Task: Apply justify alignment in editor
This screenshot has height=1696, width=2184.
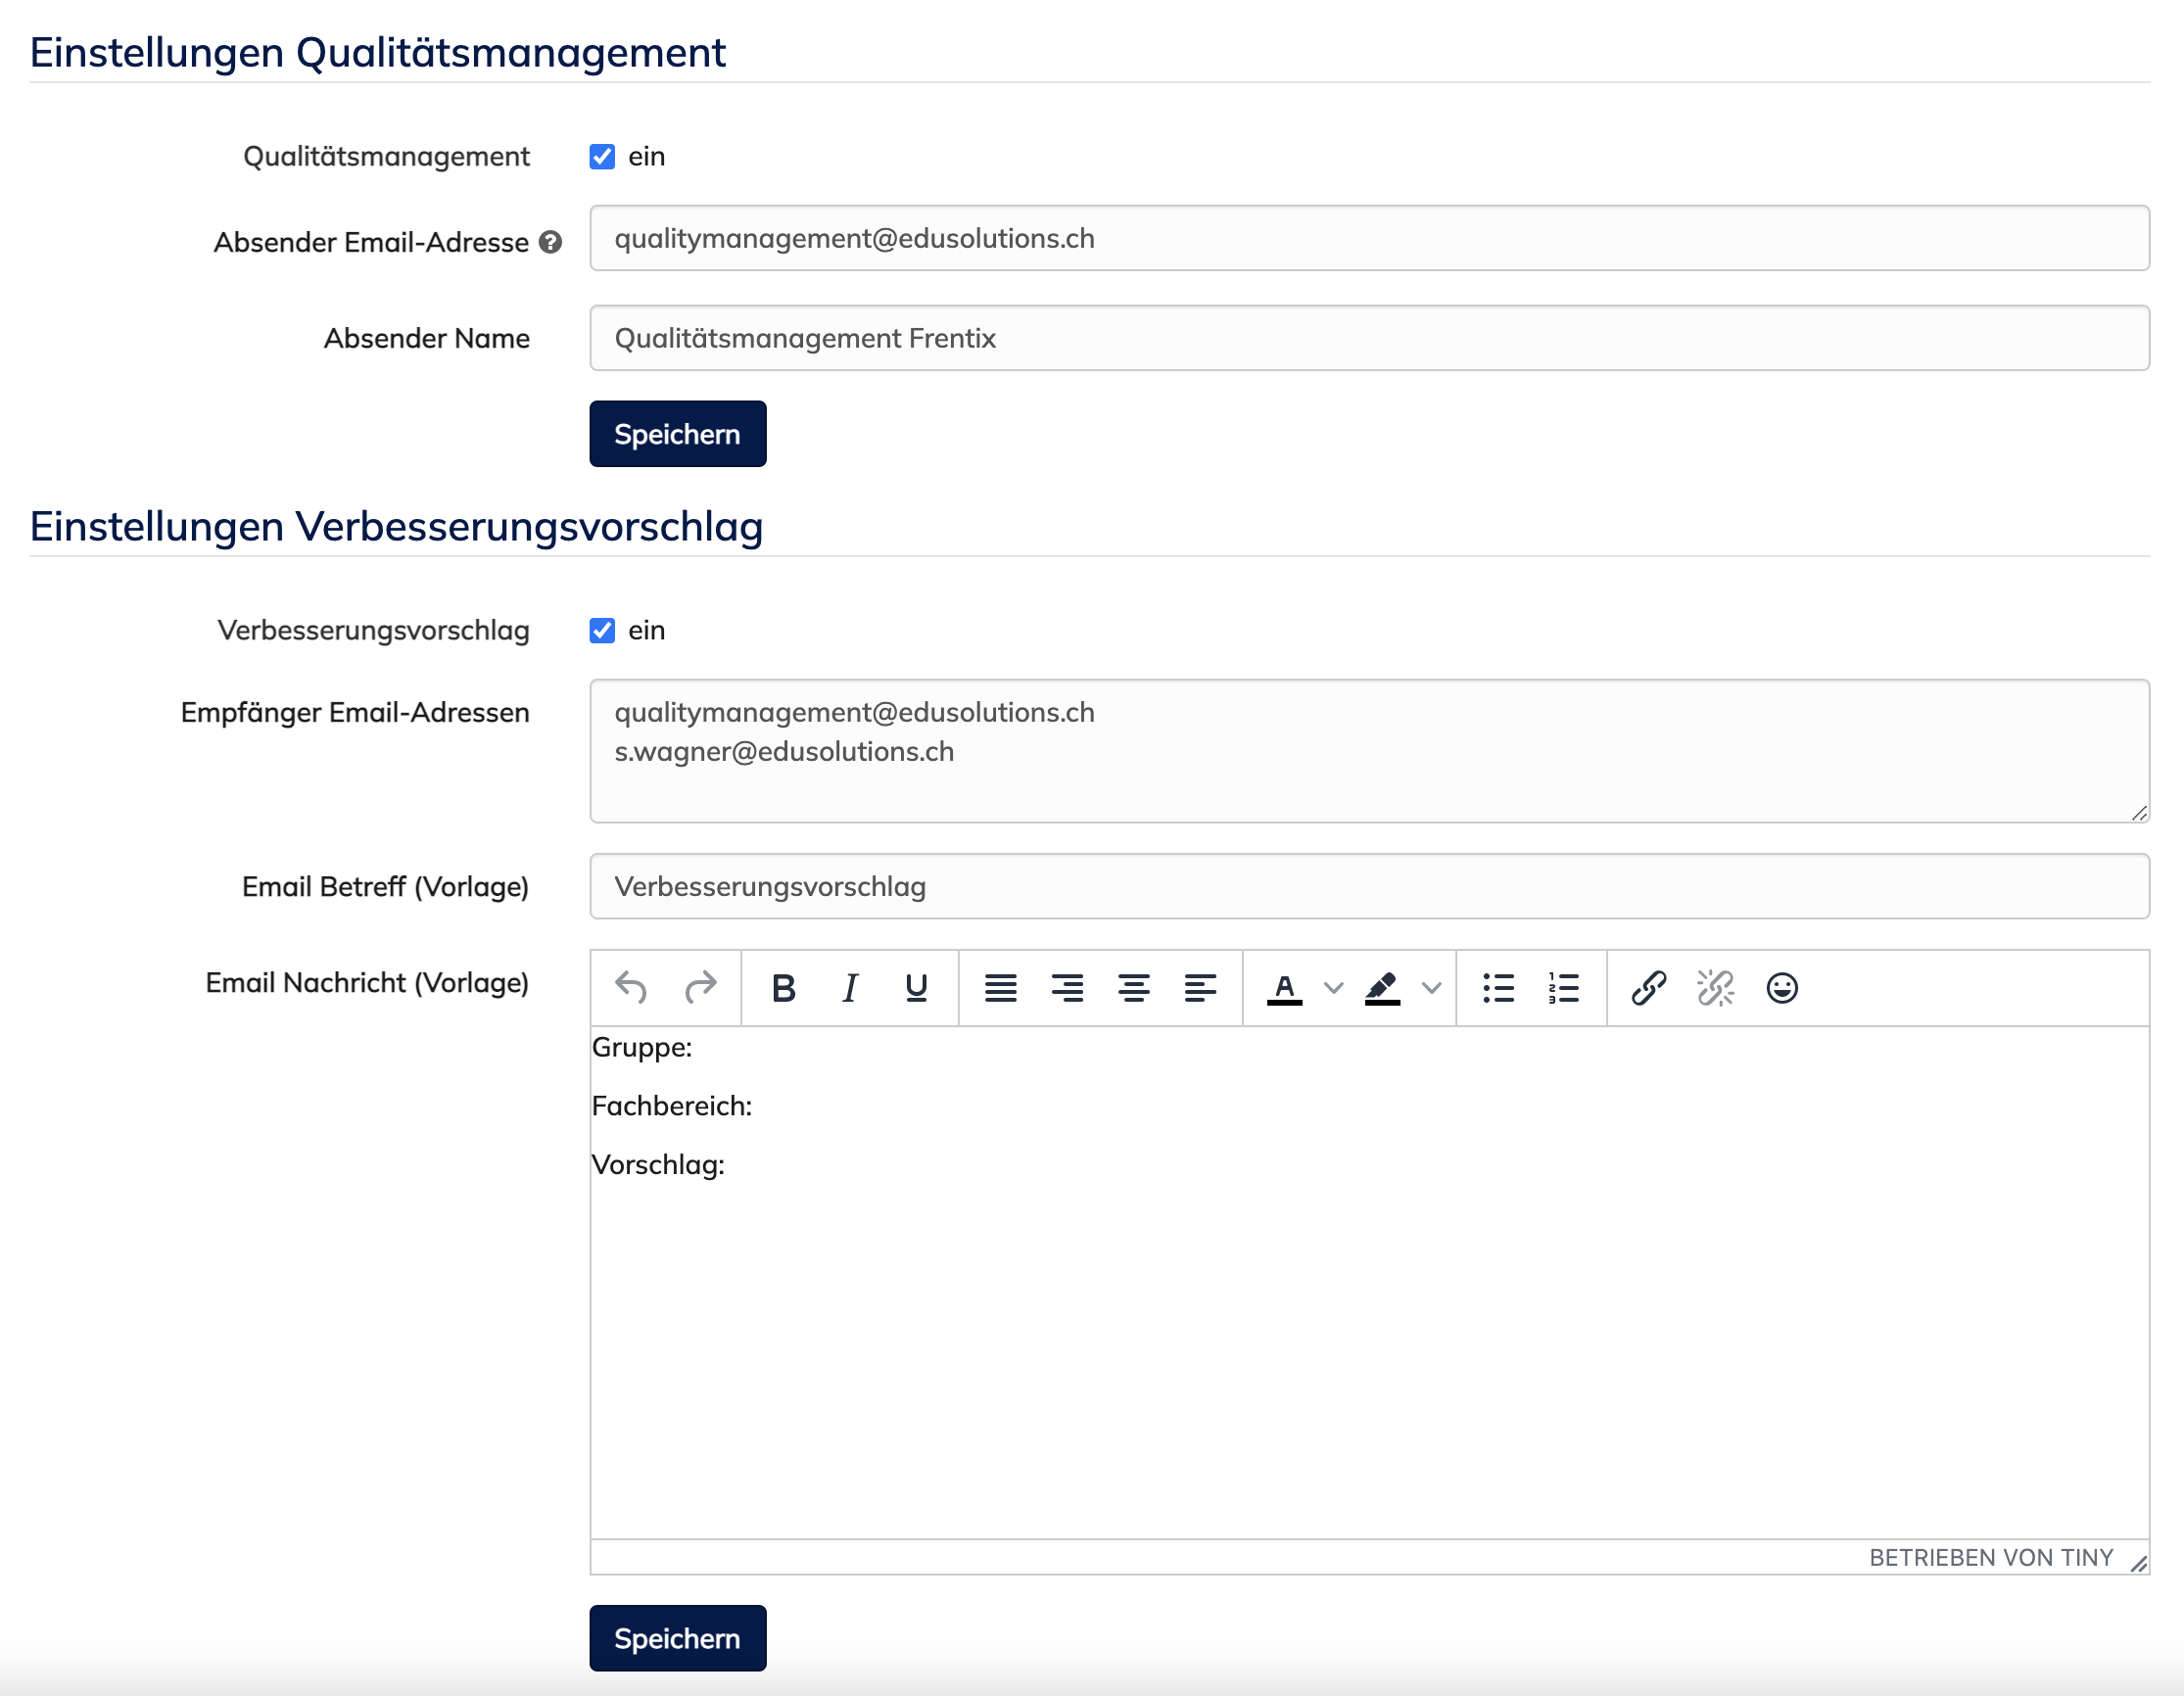Action: click(1001, 988)
